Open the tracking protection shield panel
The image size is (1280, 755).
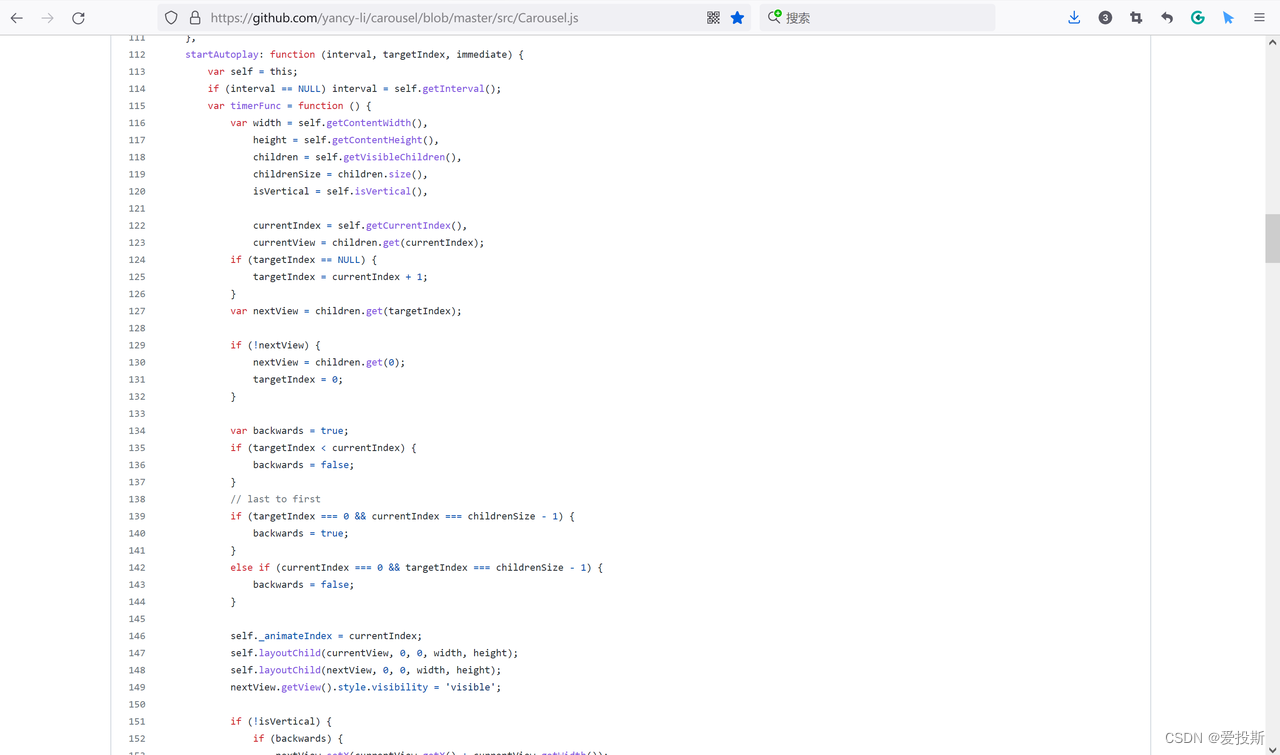(172, 18)
